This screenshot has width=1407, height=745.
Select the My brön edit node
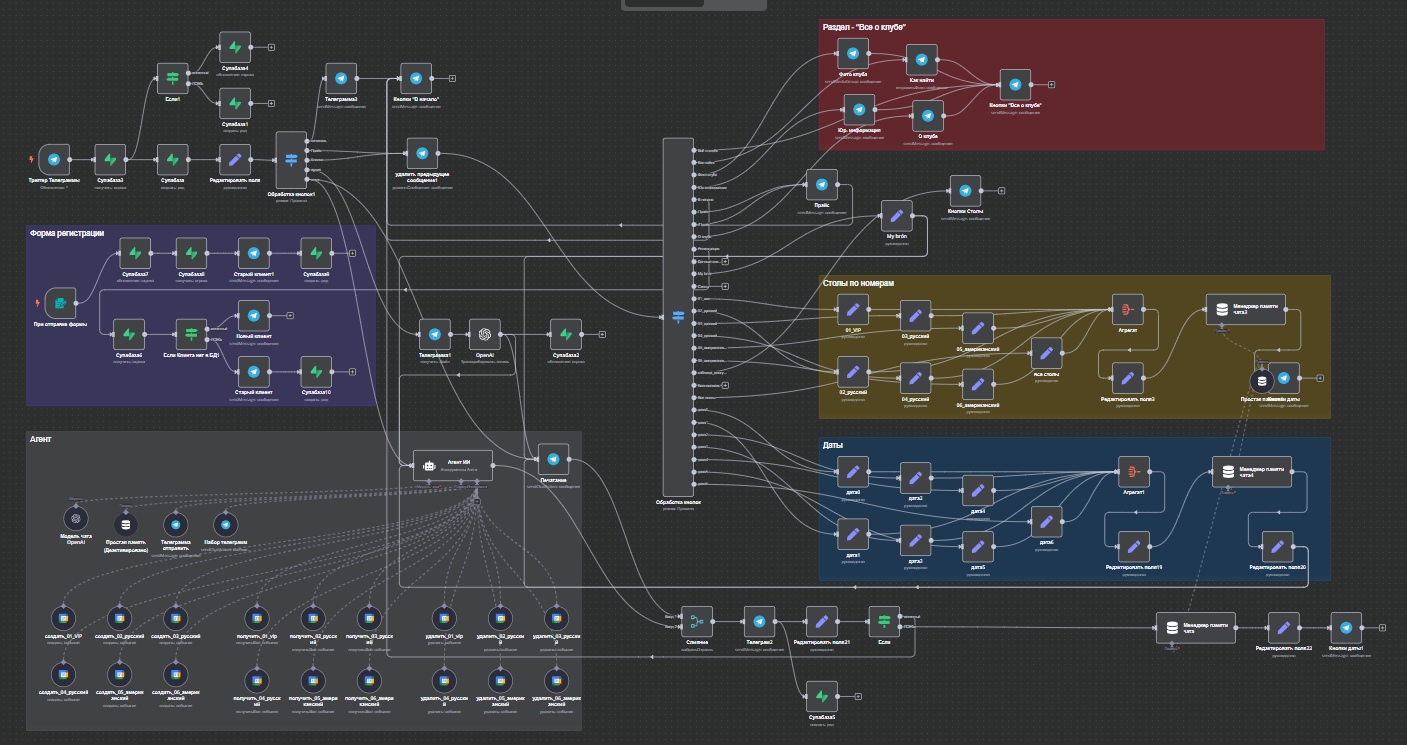pos(897,215)
